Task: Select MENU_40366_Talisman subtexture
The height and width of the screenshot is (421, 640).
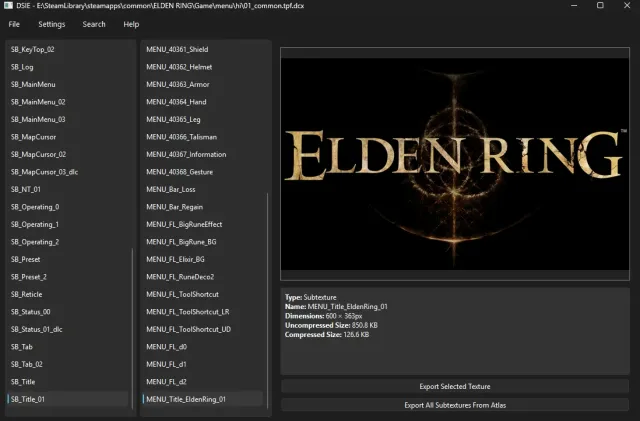Action: click(202, 137)
